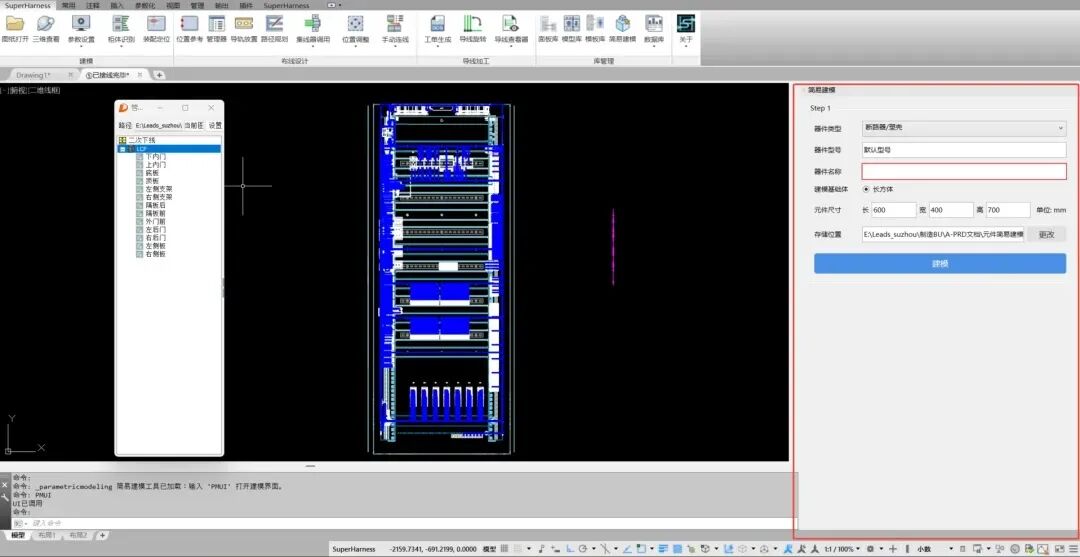Switch to the Drawing1 document tab

pyautogui.click(x=33, y=75)
